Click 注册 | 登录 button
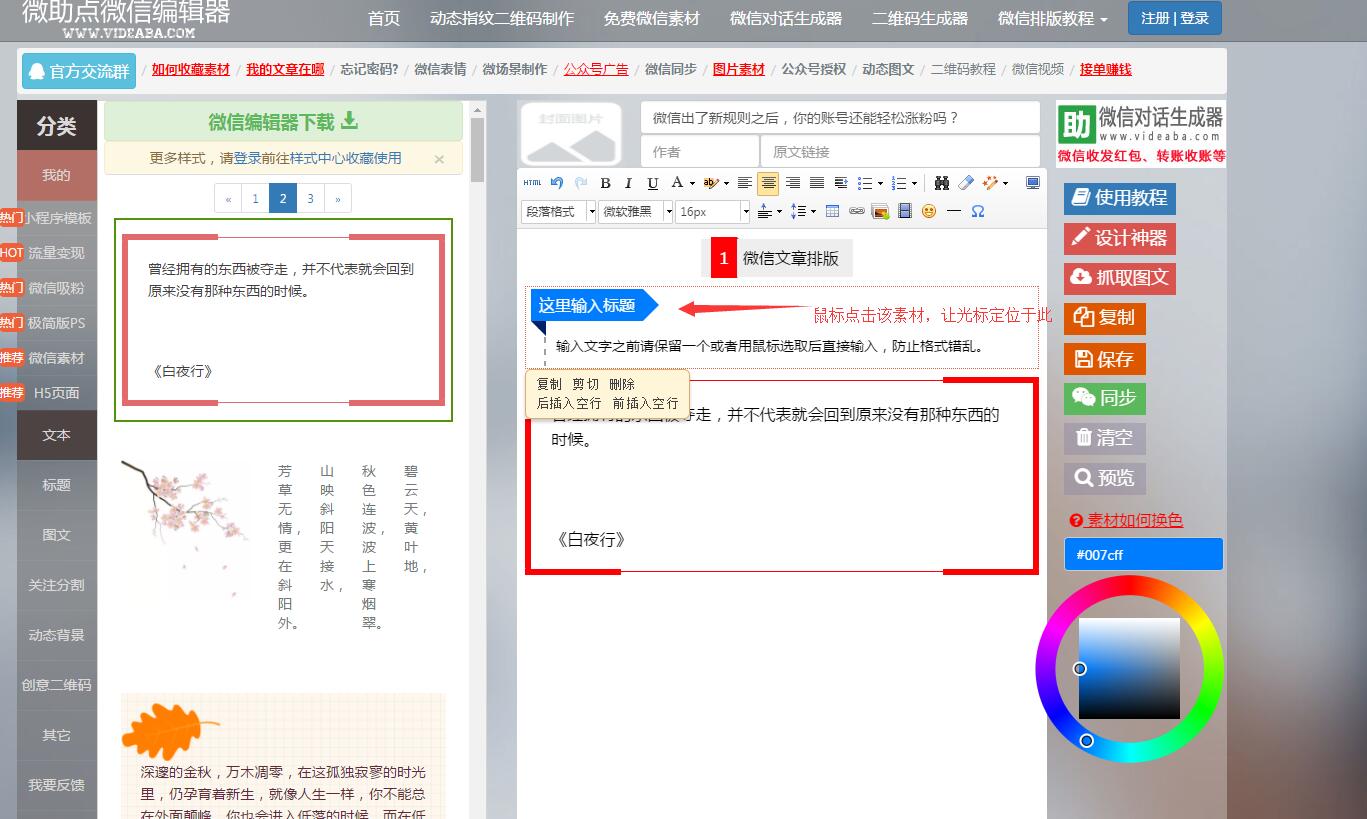Screen dimensions: 1367x819 pyautogui.click(x=1175, y=18)
